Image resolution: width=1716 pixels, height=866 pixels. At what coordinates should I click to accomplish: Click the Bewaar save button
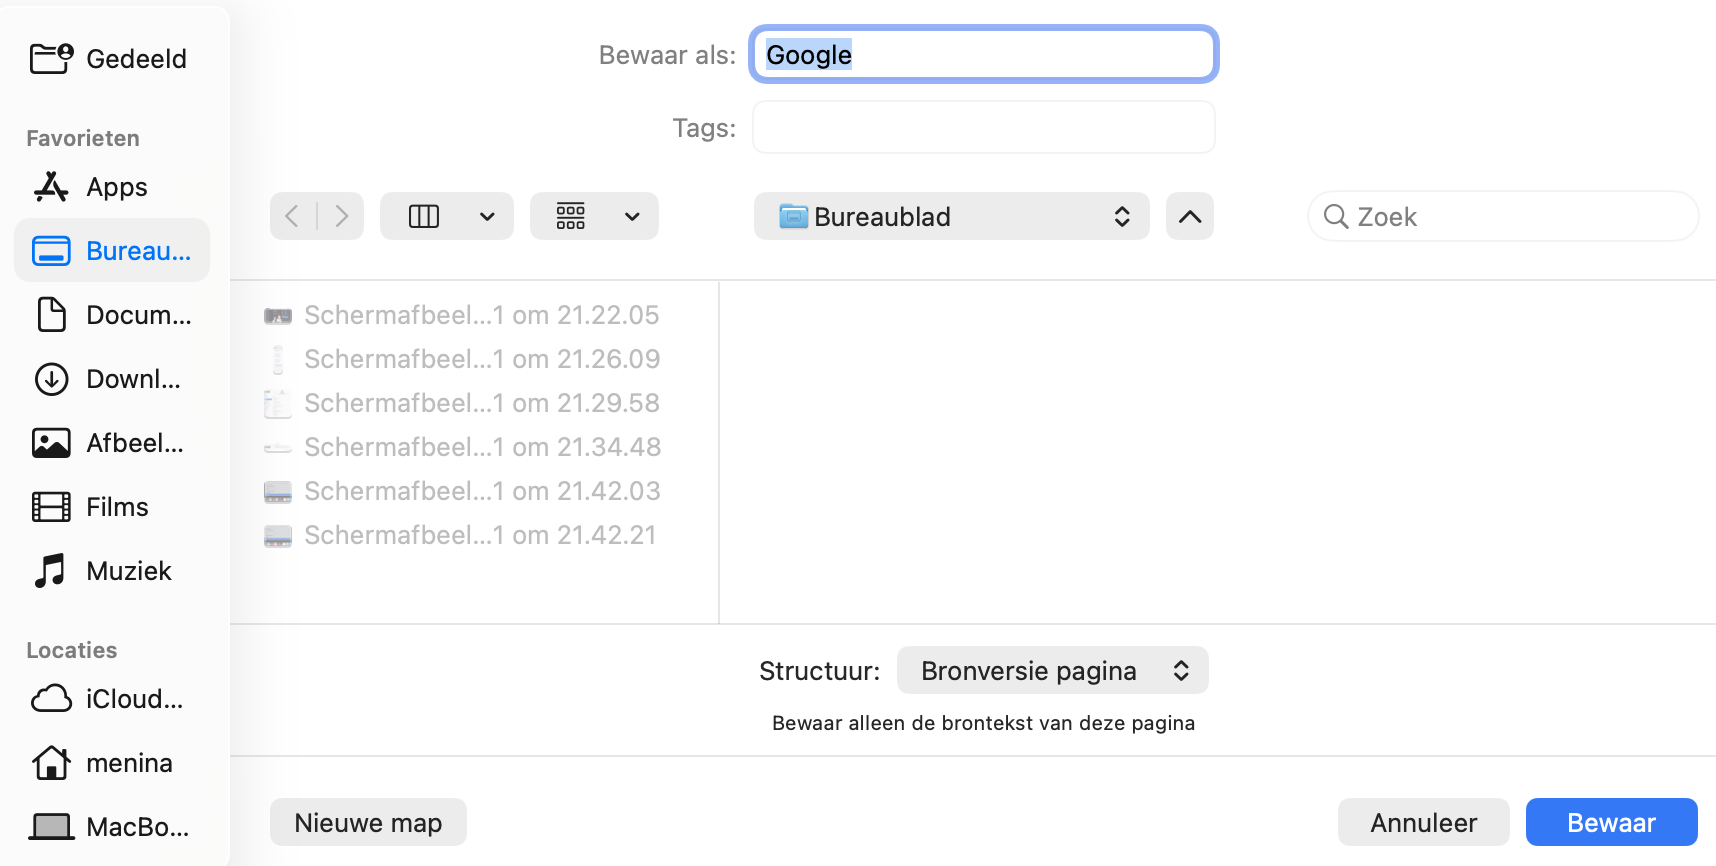1610,822
